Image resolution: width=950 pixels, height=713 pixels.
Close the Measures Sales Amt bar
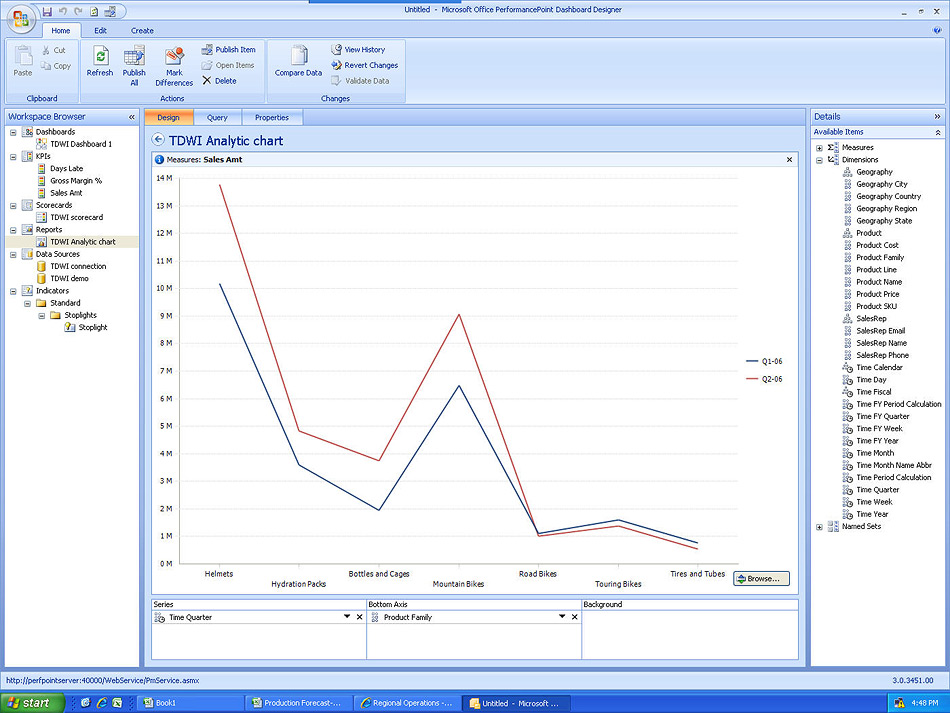[x=789, y=160]
